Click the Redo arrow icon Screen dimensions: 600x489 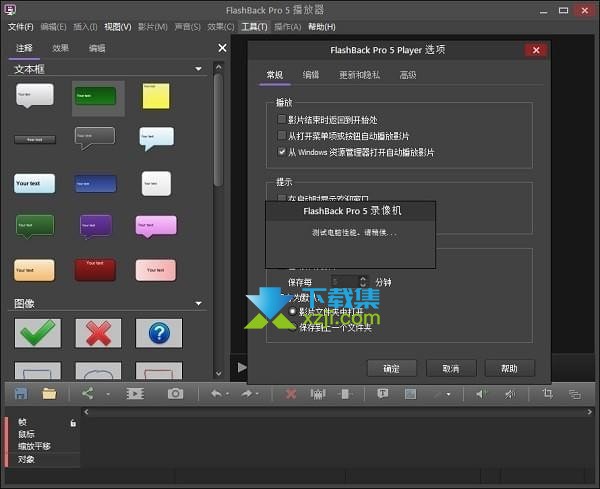tap(247, 394)
